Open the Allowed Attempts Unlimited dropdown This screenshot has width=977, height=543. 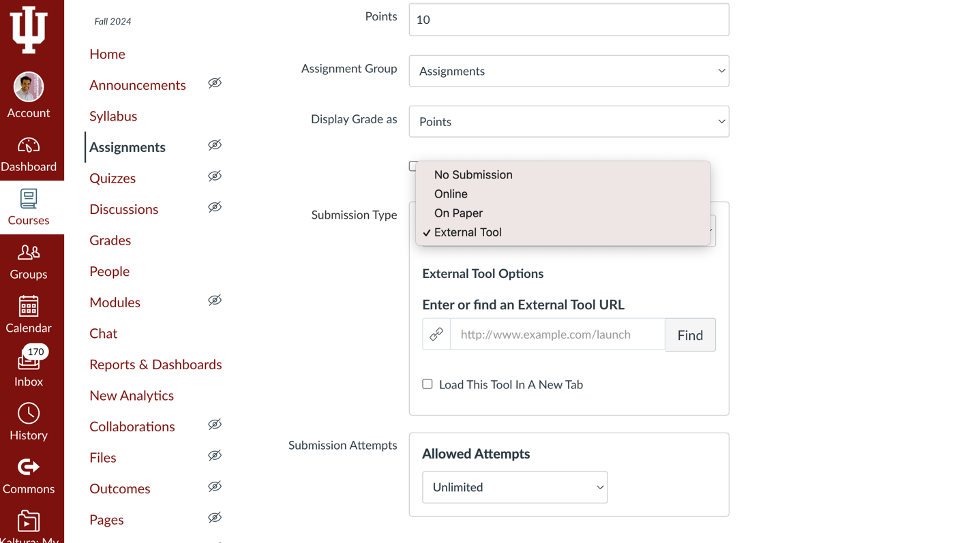tap(515, 488)
